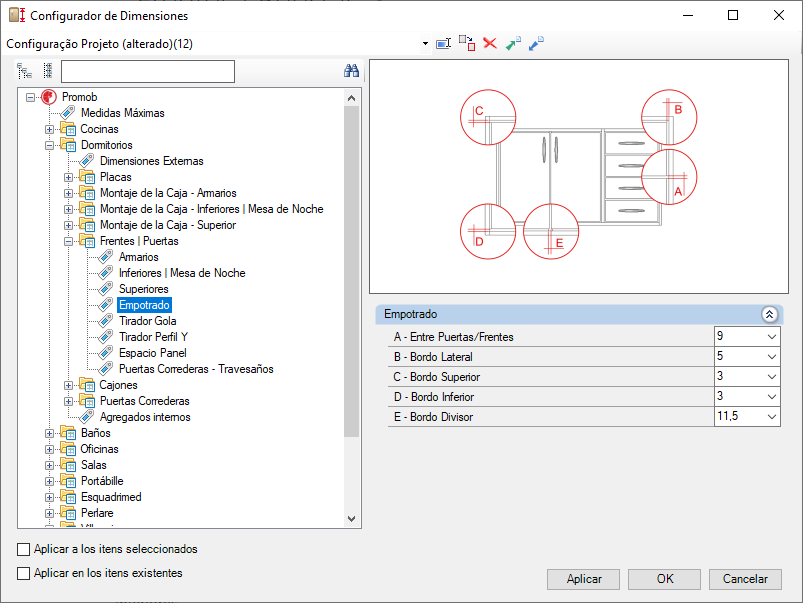Image resolution: width=809 pixels, height=610 pixels.
Task: Click the tag icon beside Espacio Panel
Action: point(106,352)
